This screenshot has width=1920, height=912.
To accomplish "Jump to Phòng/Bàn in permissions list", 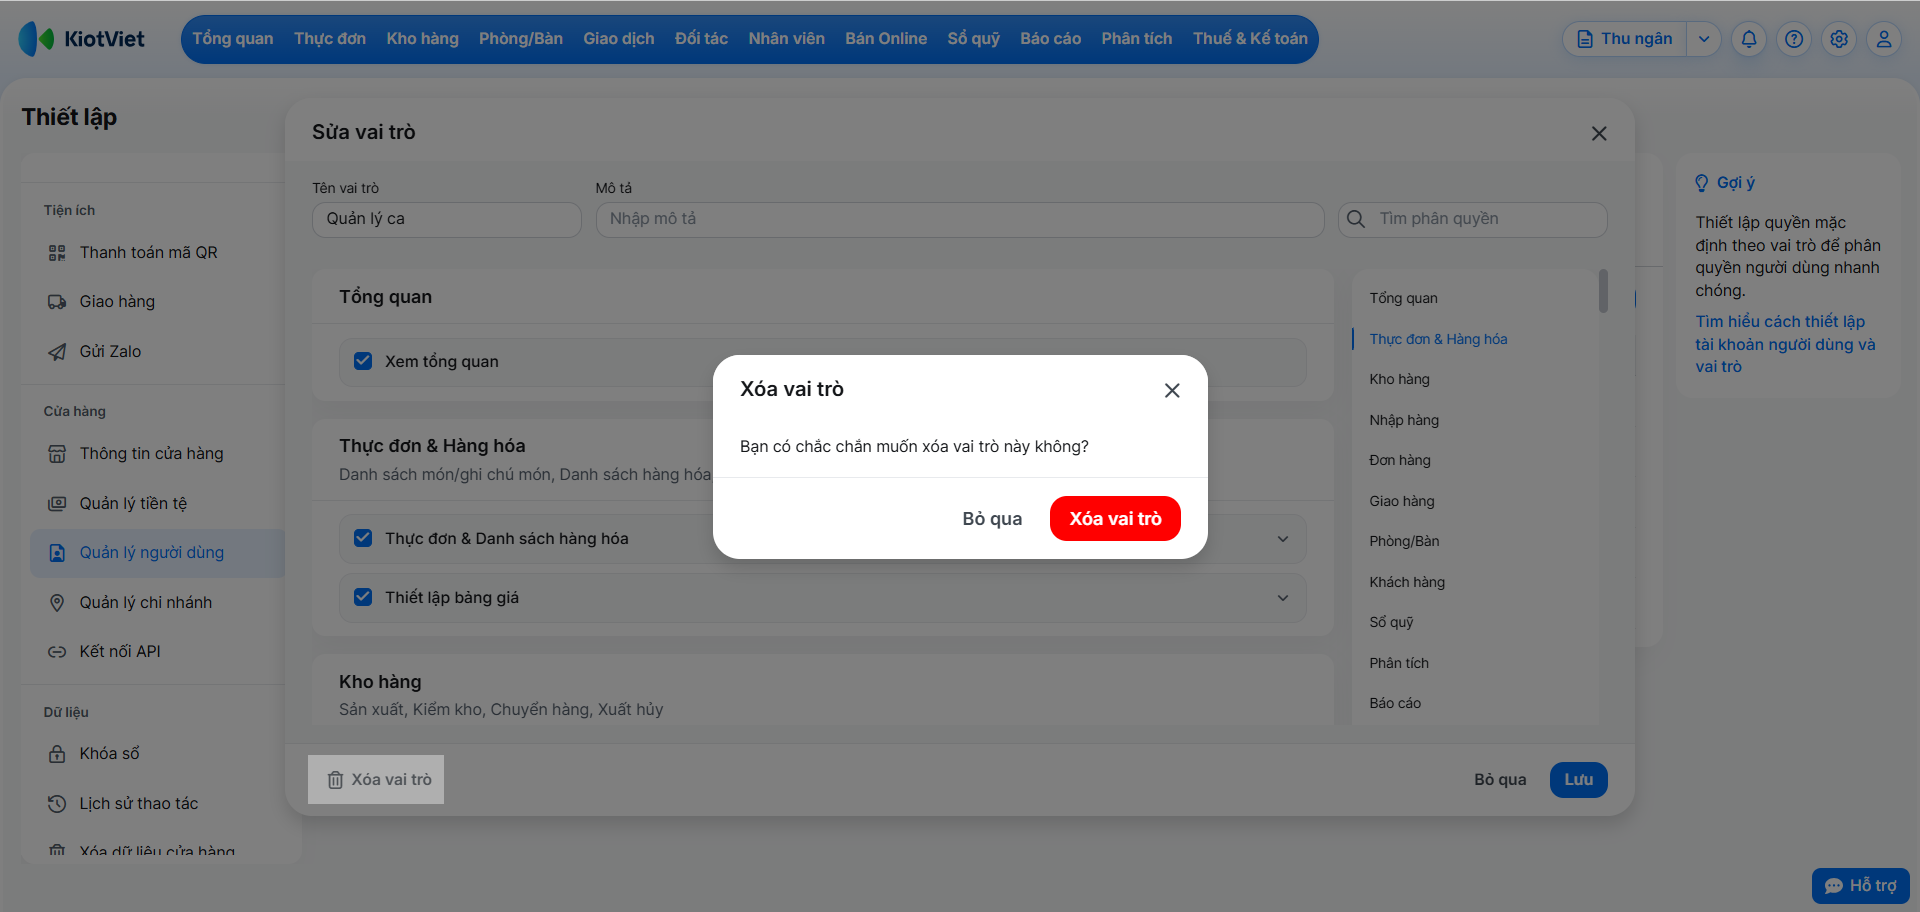I will click(1404, 542).
